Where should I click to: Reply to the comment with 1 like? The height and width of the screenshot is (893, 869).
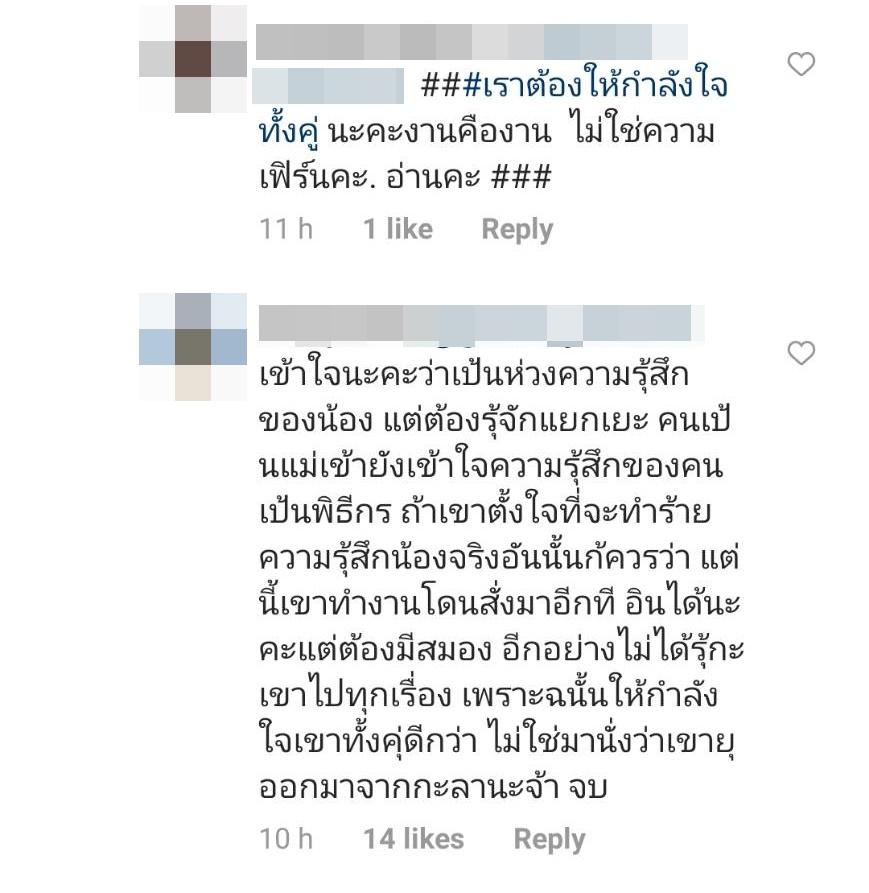(x=517, y=230)
